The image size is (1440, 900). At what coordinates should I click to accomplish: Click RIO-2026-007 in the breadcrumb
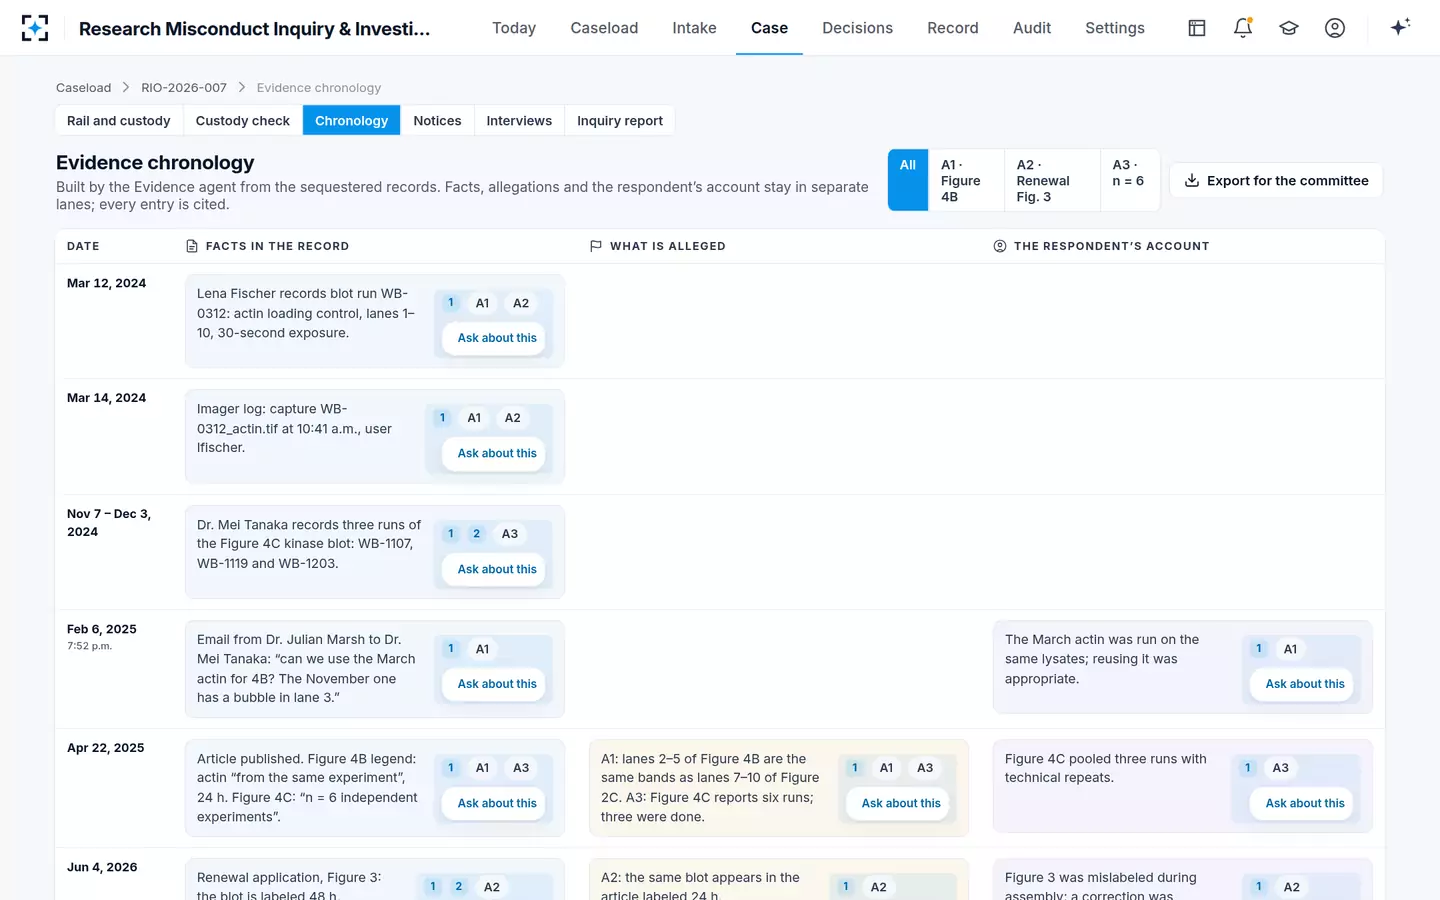pos(184,88)
